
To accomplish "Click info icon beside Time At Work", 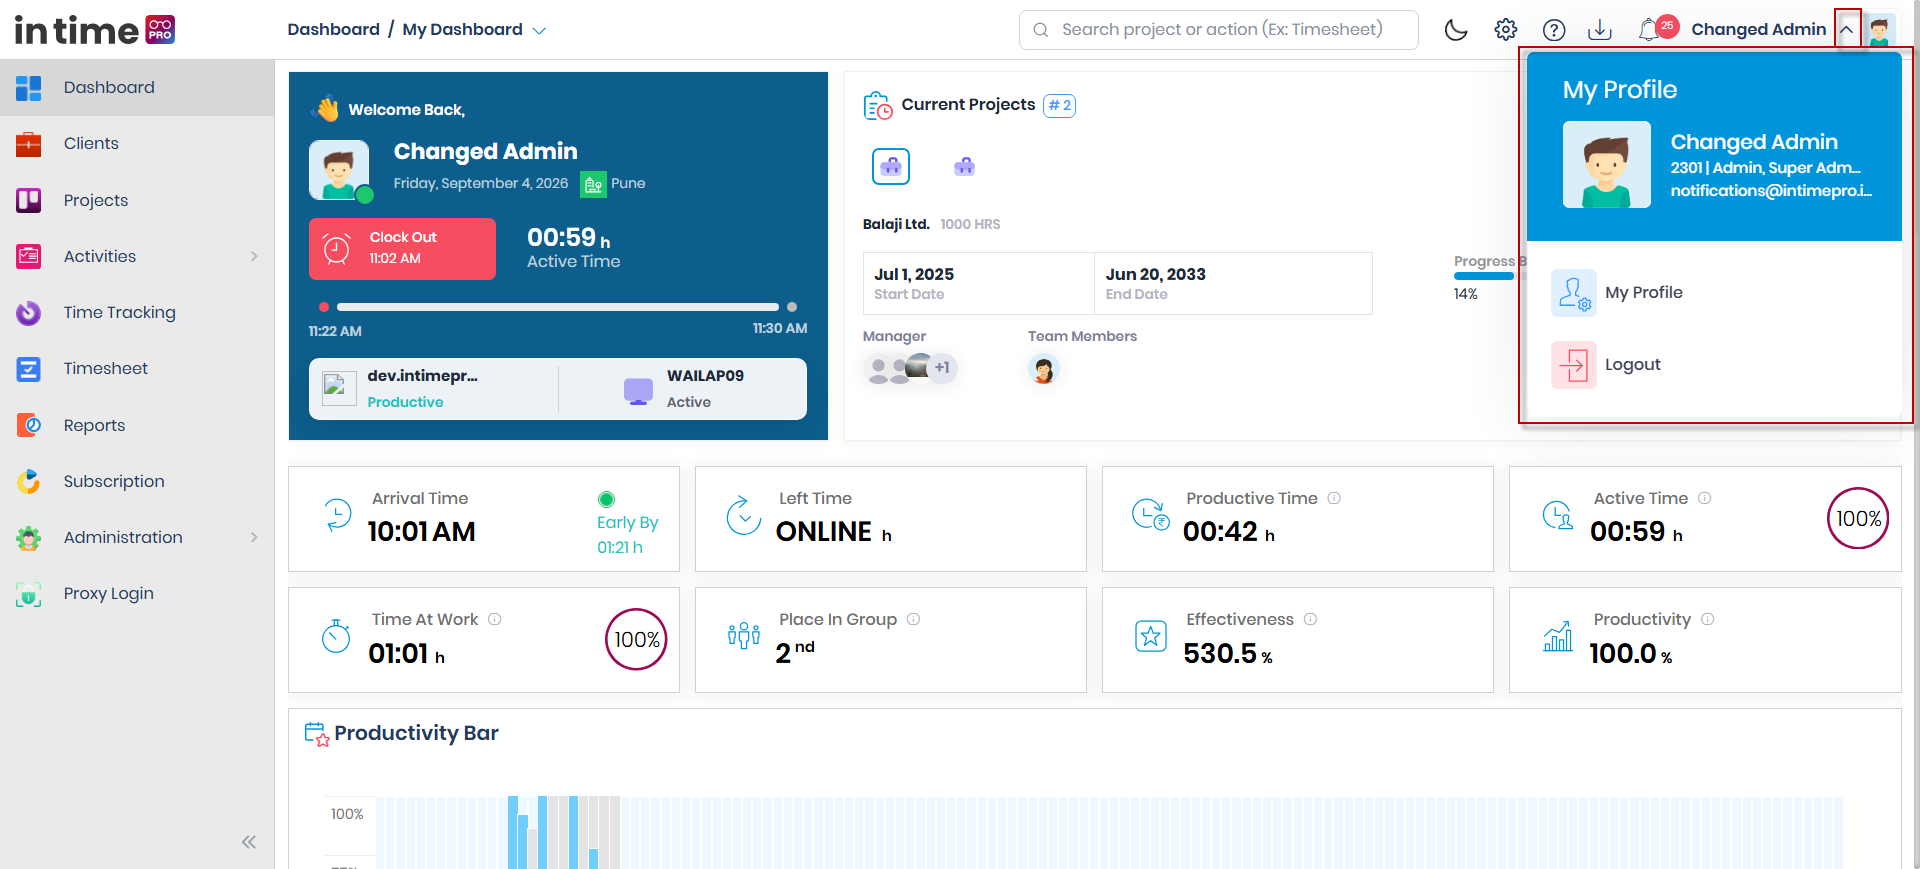I will pos(495,619).
